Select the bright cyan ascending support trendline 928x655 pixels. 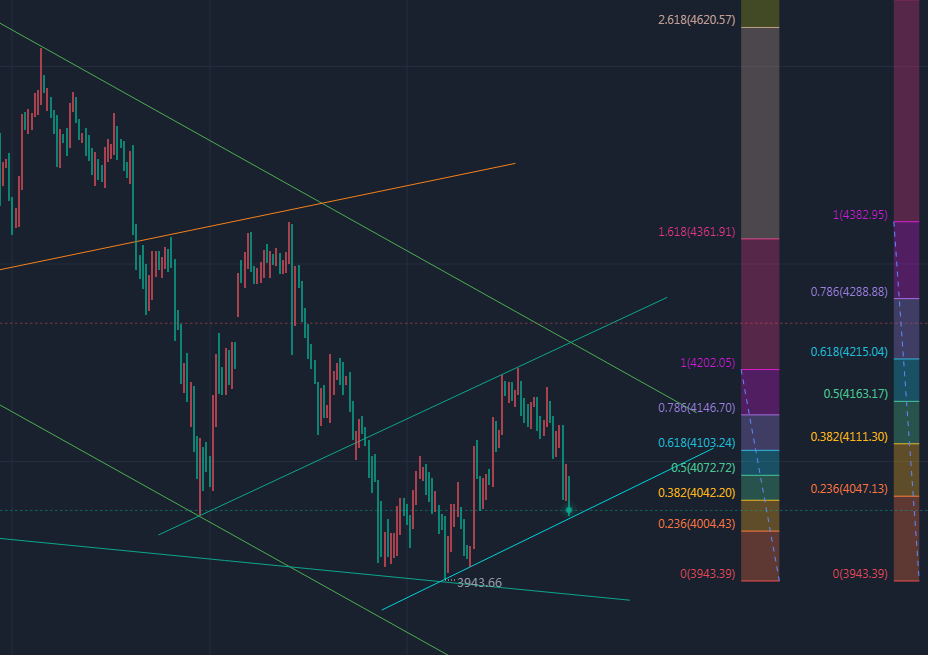547,529
